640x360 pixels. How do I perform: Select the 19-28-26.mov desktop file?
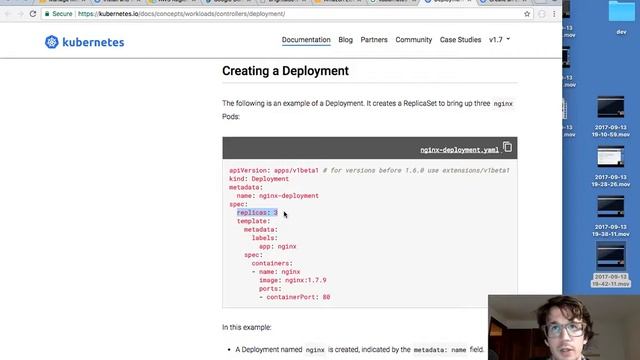[x=611, y=167]
